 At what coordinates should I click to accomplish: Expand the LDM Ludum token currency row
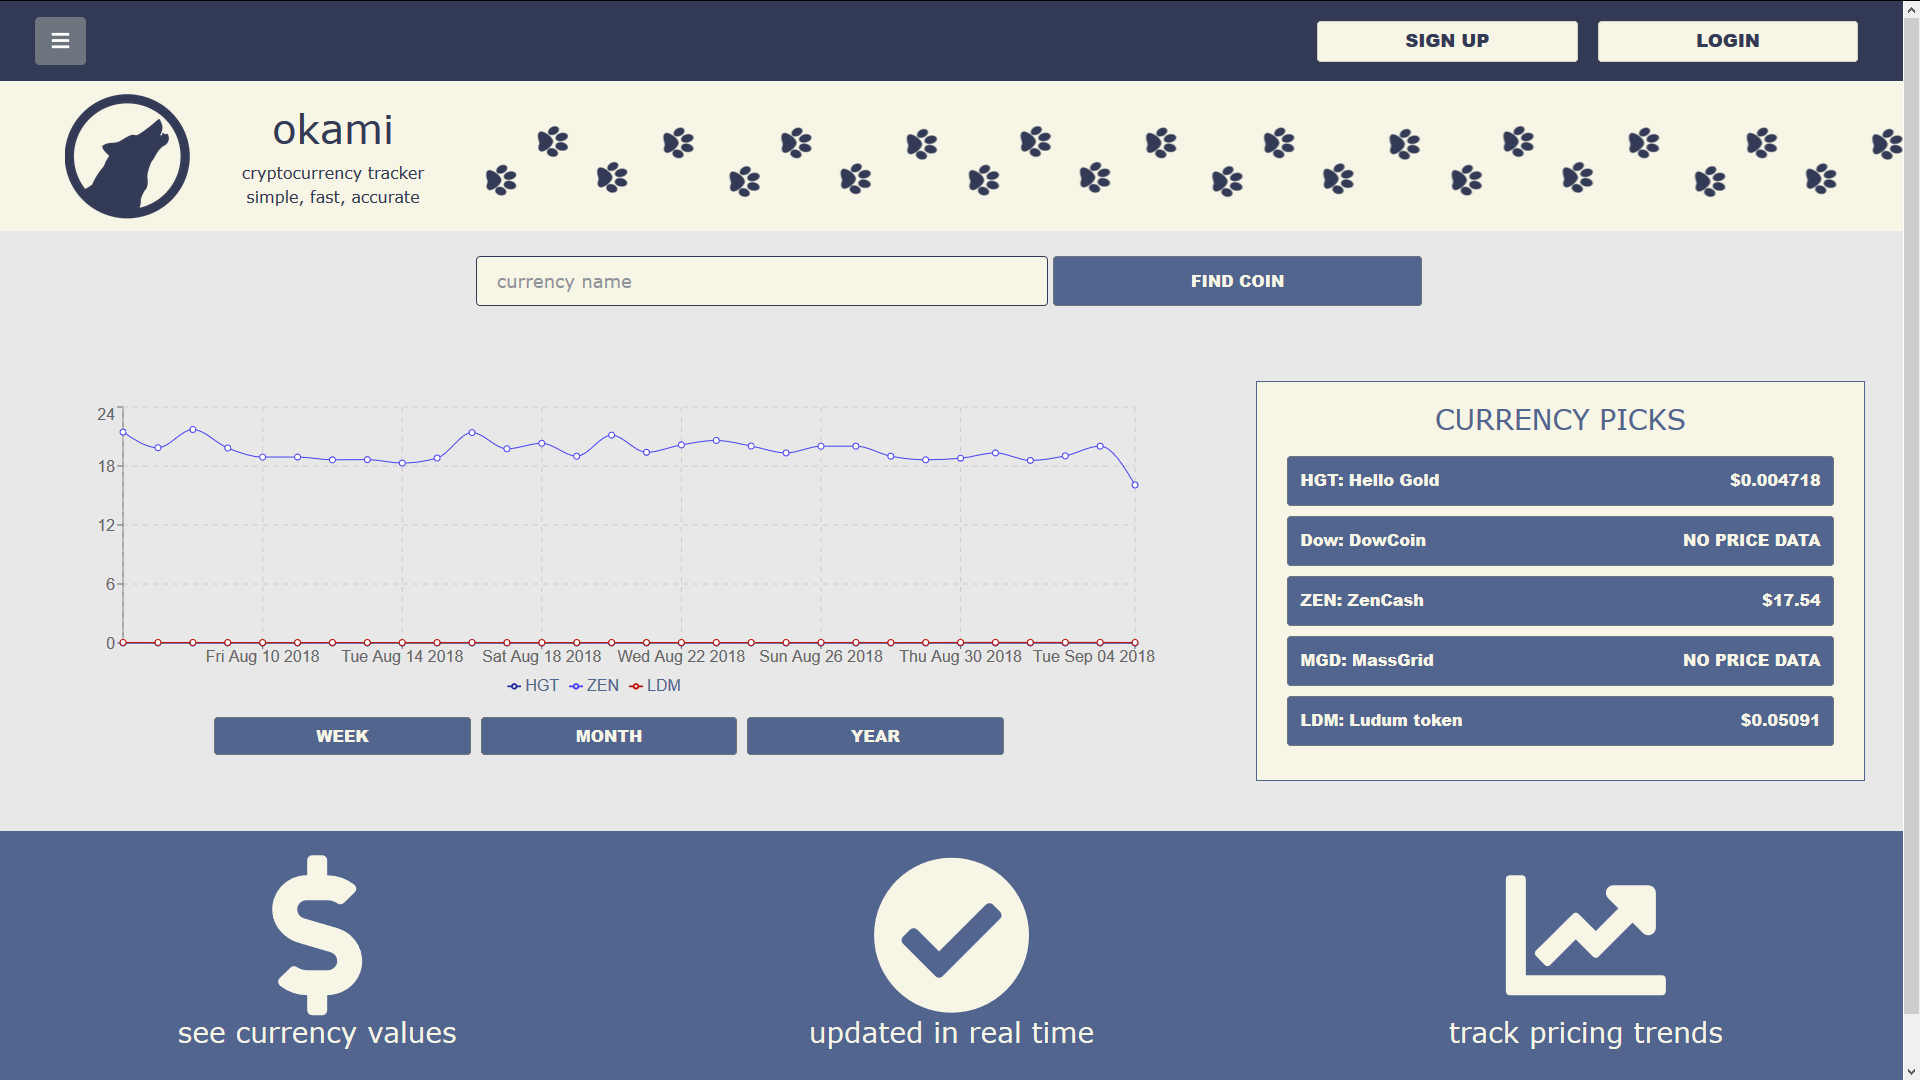point(1560,719)
